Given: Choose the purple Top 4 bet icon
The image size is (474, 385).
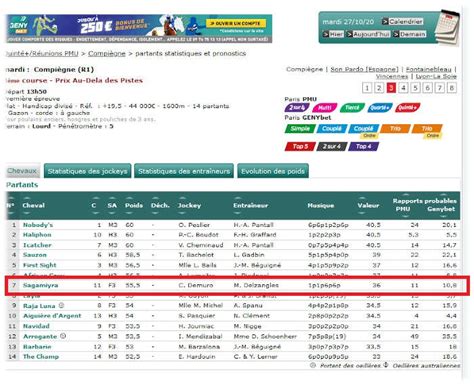Looking at the screenshot, I should click(x=363, y=146).
